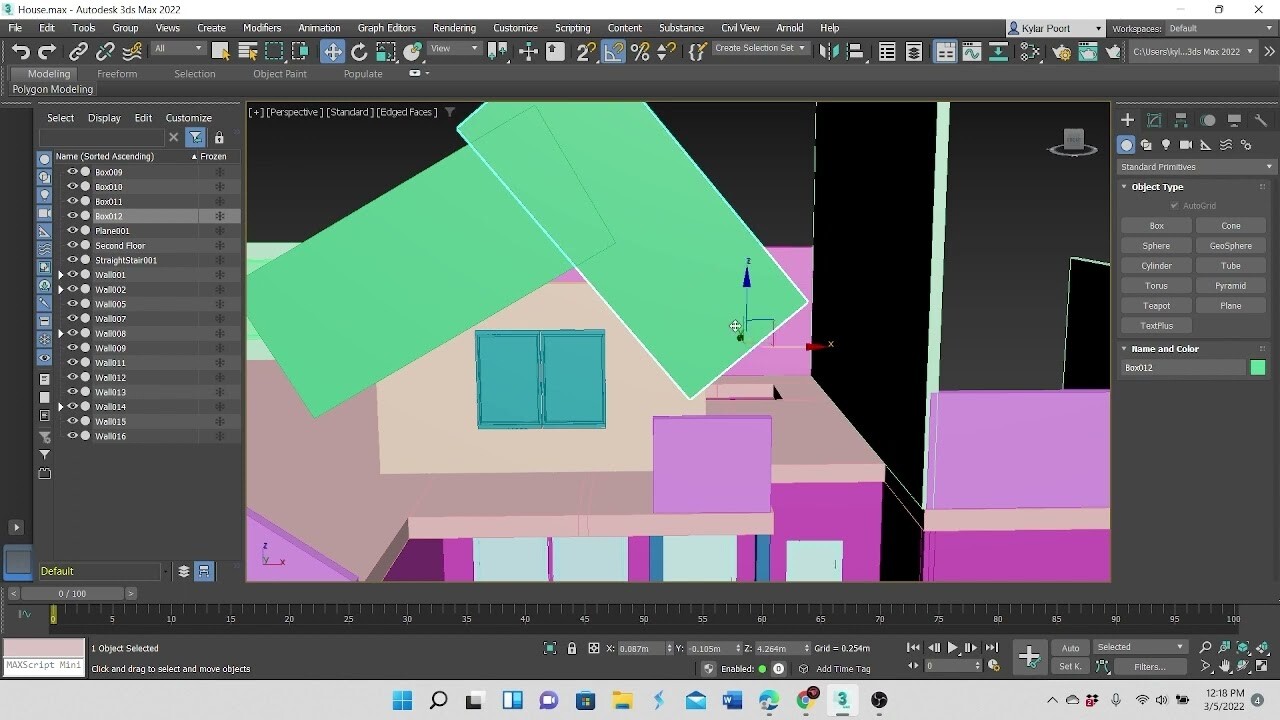Open the Curve Editor from toolbar

coord(971,52)
